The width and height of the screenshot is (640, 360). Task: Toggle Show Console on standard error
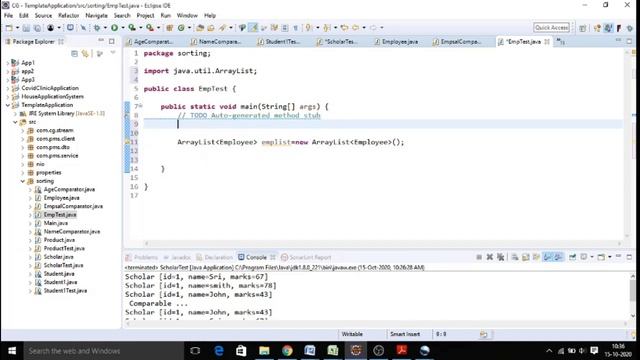click(558, 257)
